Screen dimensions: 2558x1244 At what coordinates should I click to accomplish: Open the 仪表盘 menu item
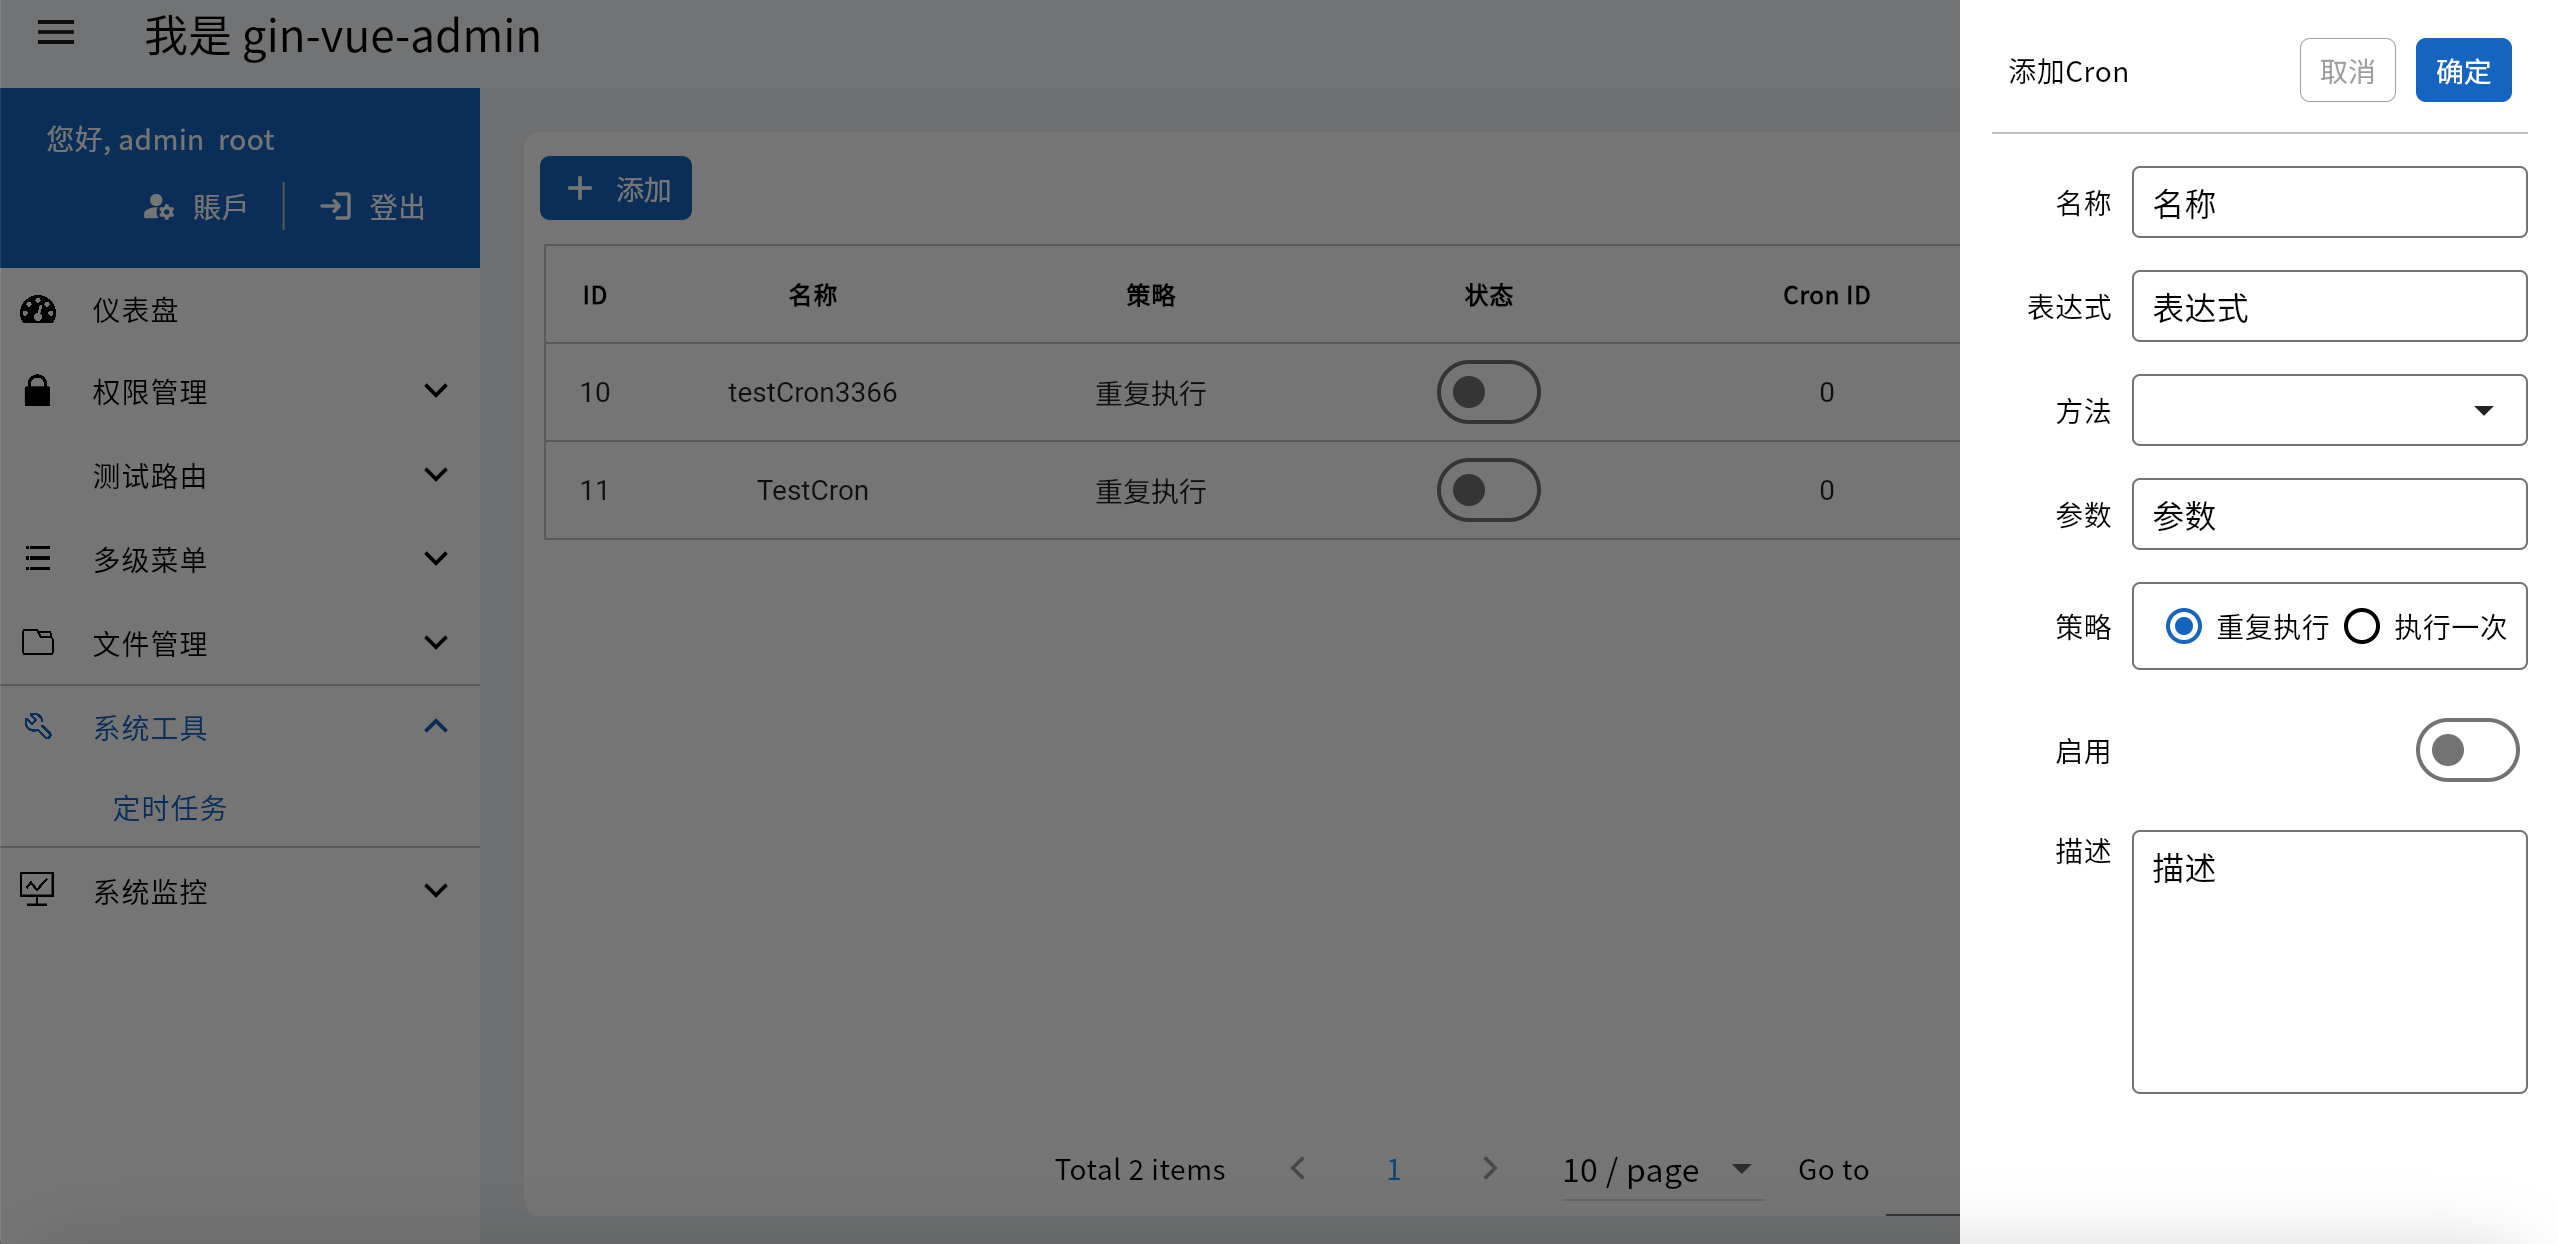[x=136, y=310]
